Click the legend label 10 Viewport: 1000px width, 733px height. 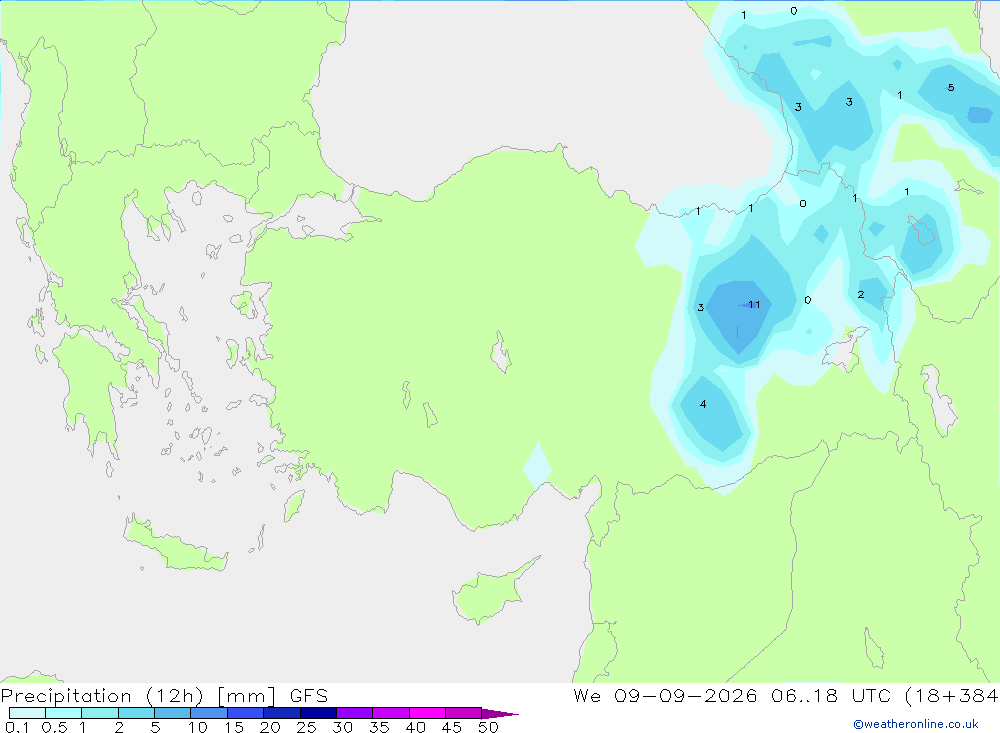click(198, 727)
